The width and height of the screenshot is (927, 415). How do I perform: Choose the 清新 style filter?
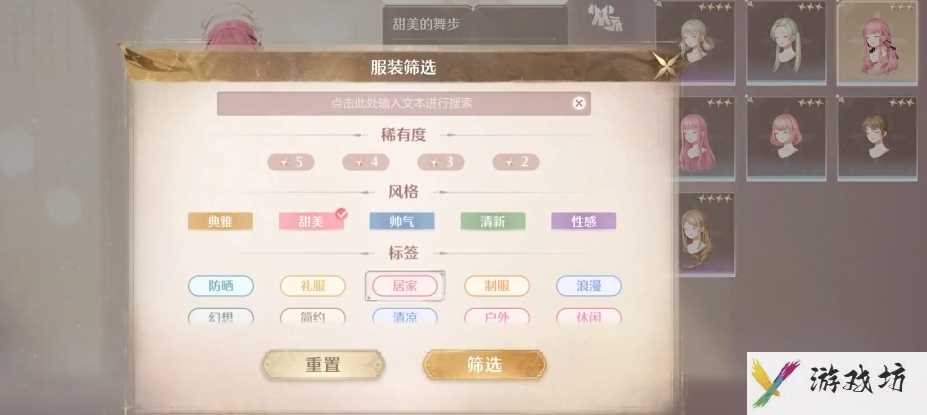click(x=493, y=222)
